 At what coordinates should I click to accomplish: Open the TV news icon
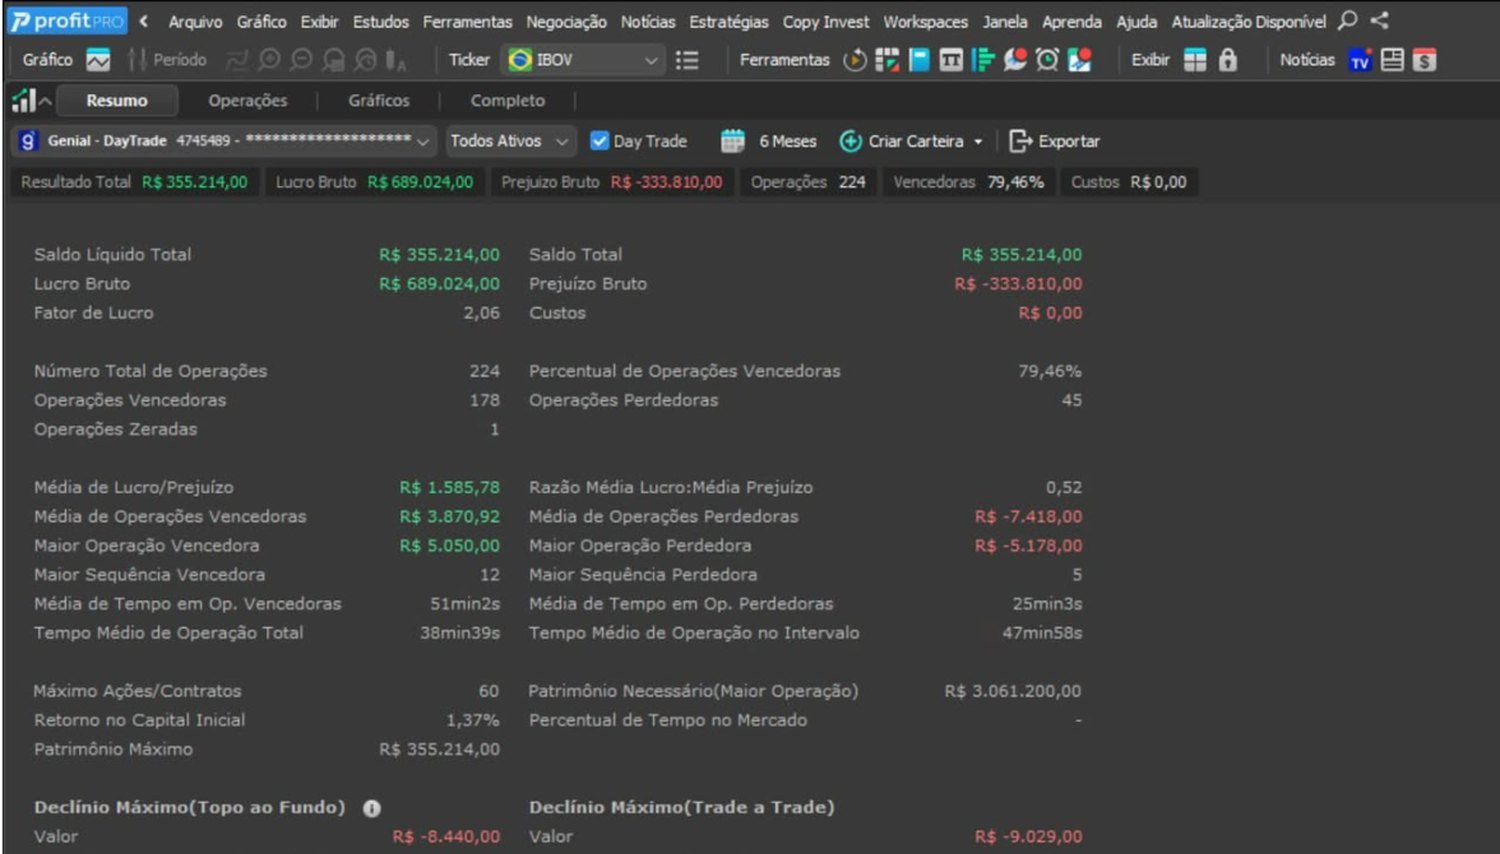1360,60
